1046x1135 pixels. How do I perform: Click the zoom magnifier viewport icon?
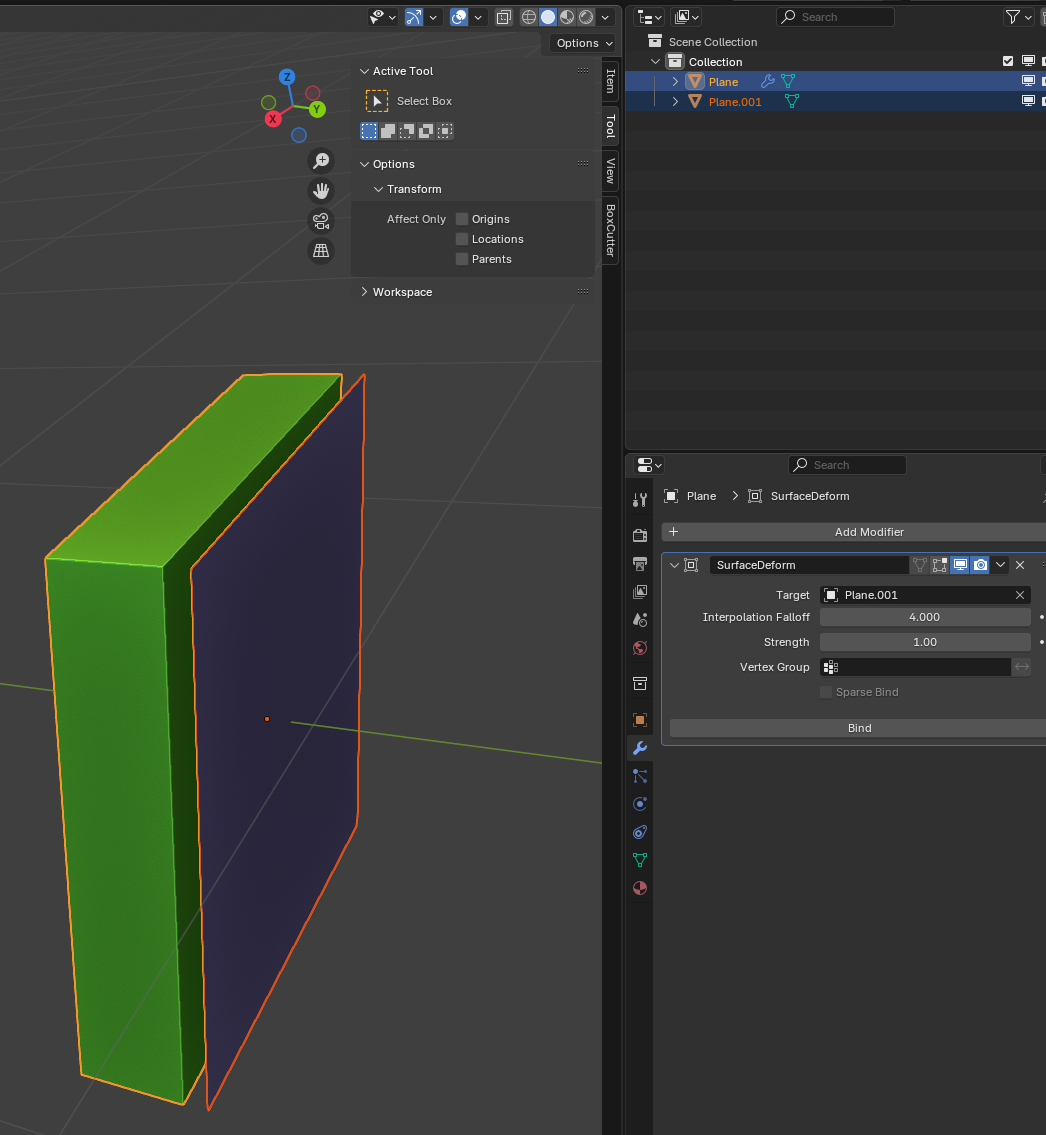coord(321,161)
